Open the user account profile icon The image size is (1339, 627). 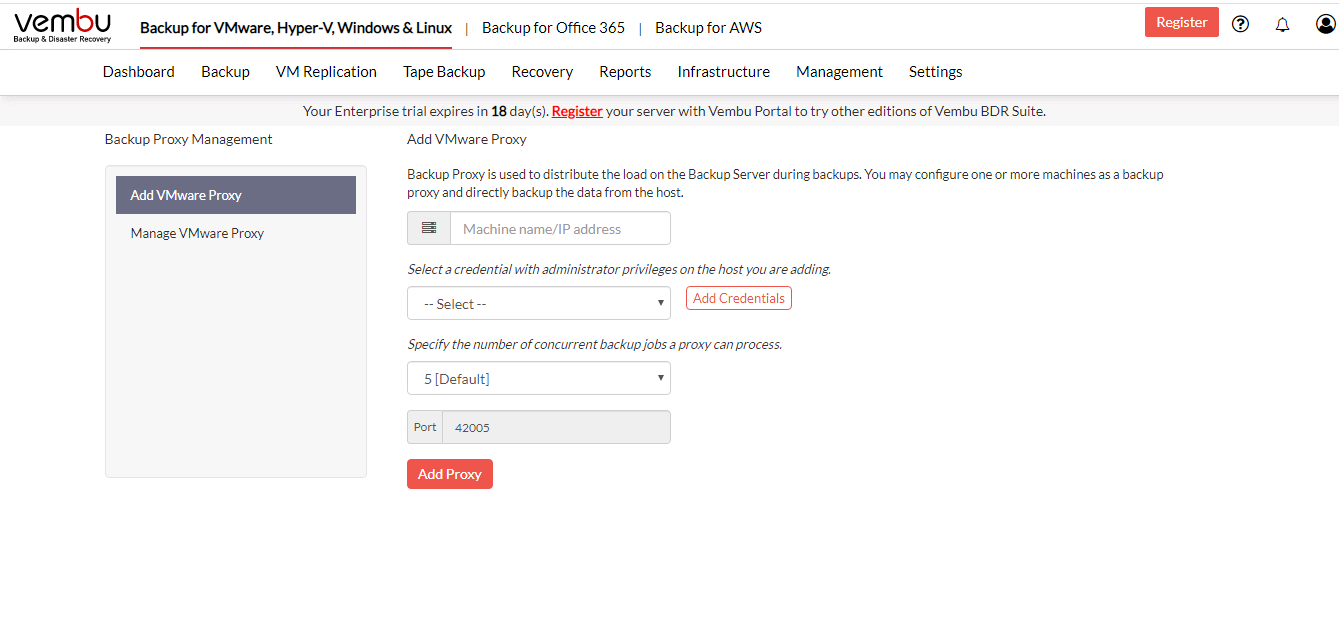click(x=1325, y=24)
